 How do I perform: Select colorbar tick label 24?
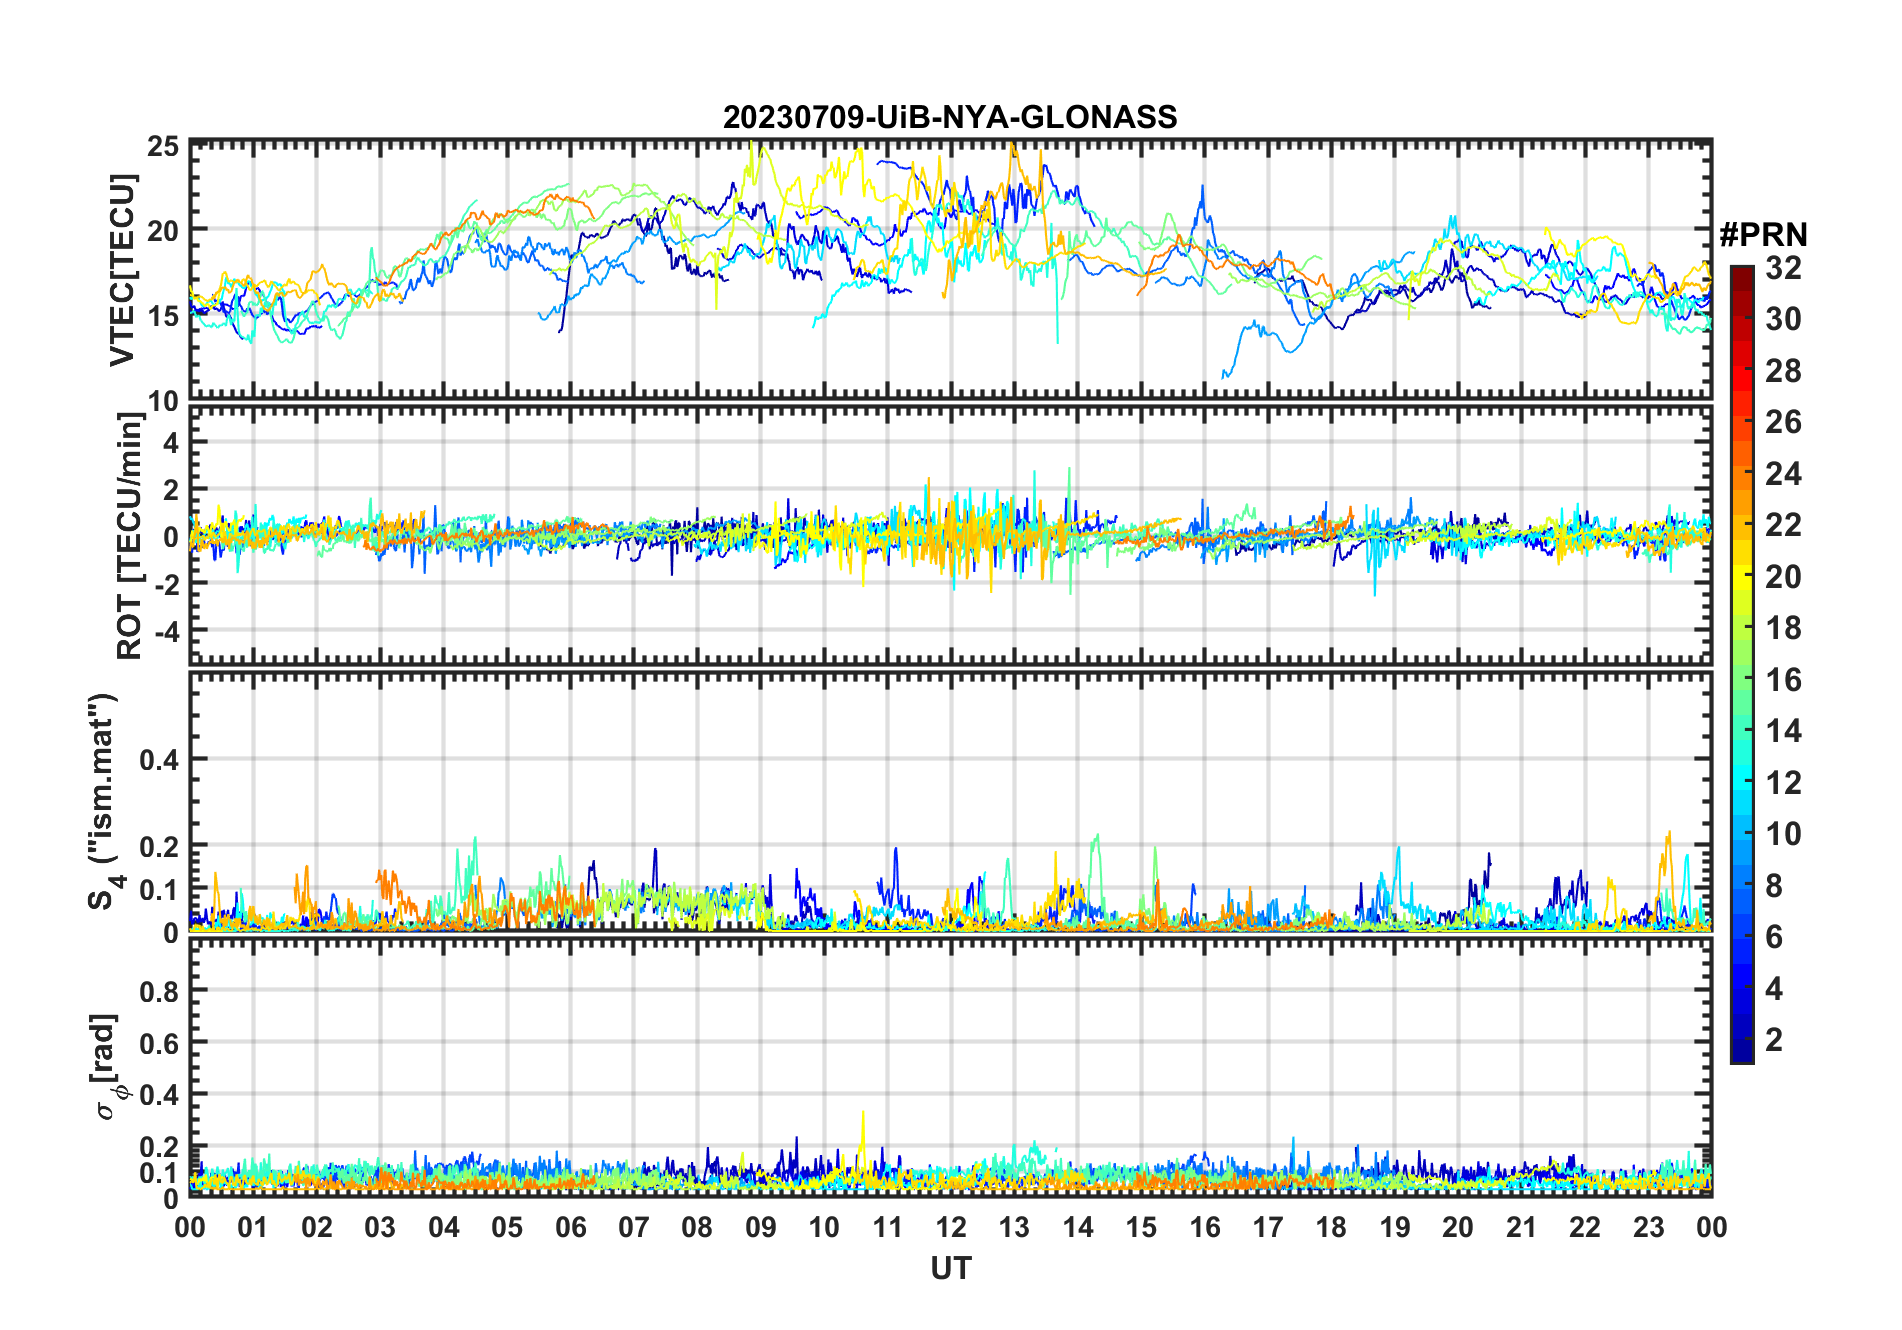click(x=1783, y=474)
